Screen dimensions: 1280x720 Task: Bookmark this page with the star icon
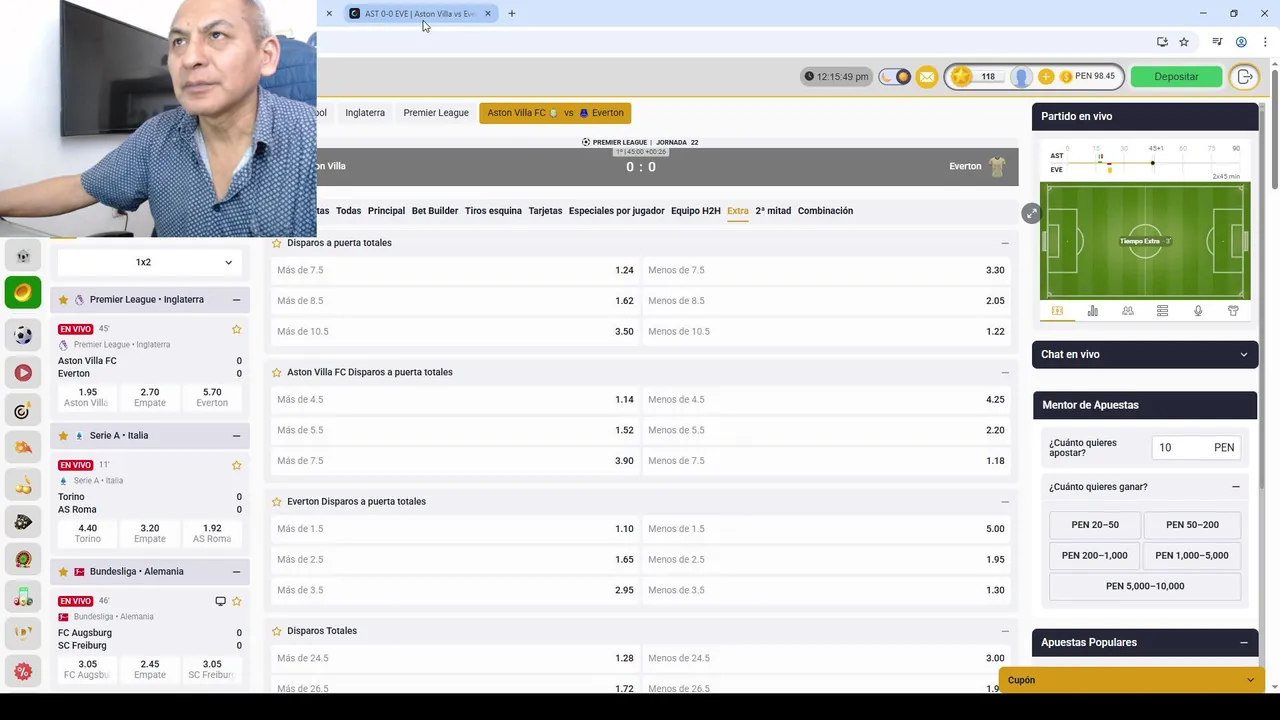[x=1184, y=42]
